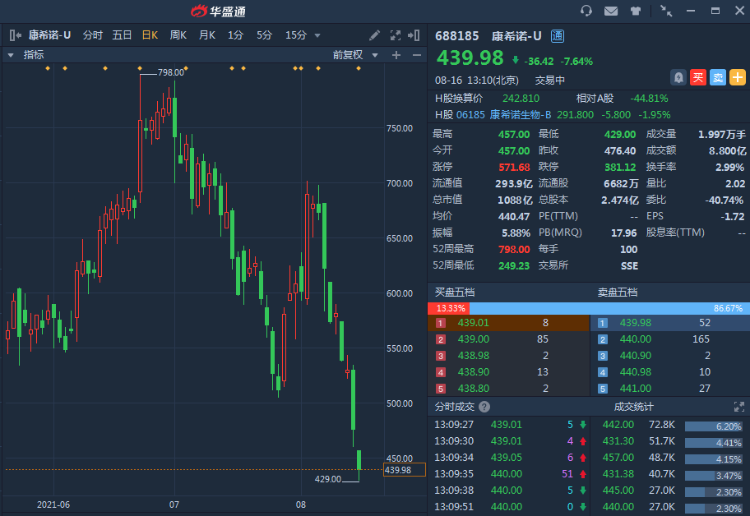Collapse the left panel icon beside 康希诺-U
The height and width of the screenshot is (516, 750).
coord(15,35)
